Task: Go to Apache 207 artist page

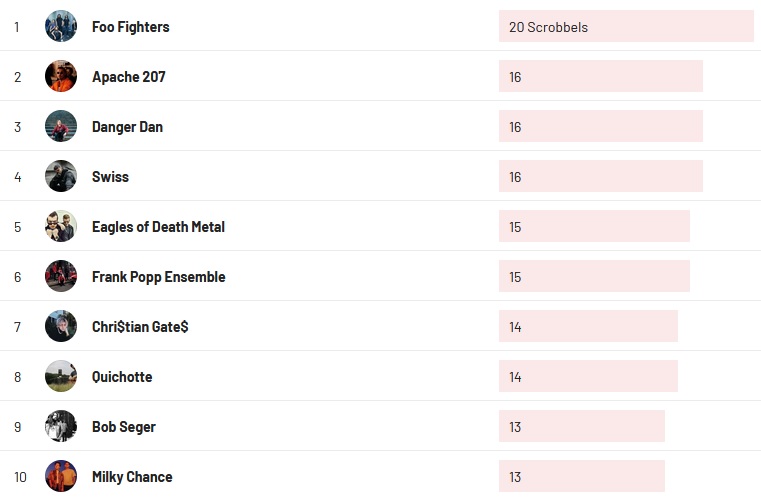Action: pos(128,77)
